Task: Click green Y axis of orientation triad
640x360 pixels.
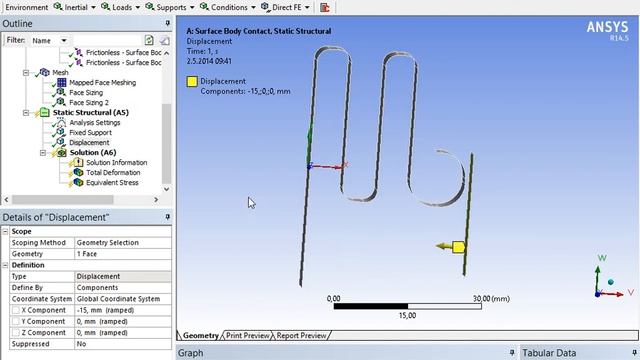Action: pos(598,278)
